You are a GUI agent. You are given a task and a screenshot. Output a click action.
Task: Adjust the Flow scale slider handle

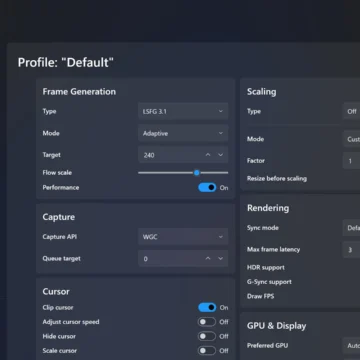pyautogui.click(x=197, y=173)
